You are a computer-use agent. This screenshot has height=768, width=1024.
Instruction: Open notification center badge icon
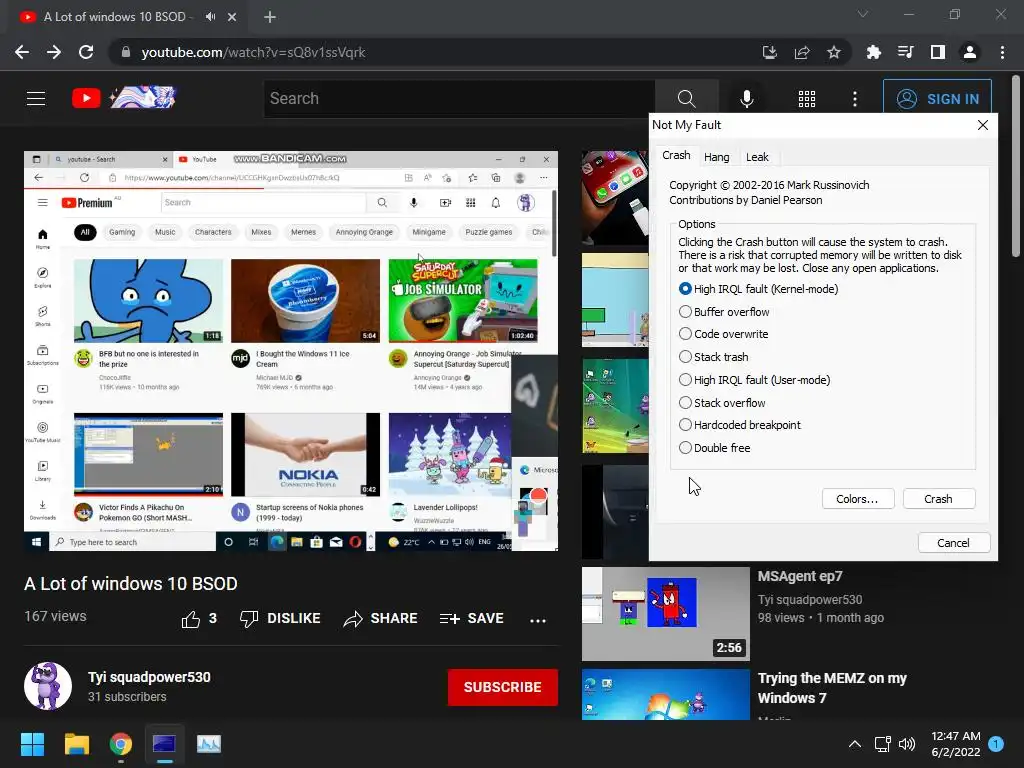click(x=996, y=743)
